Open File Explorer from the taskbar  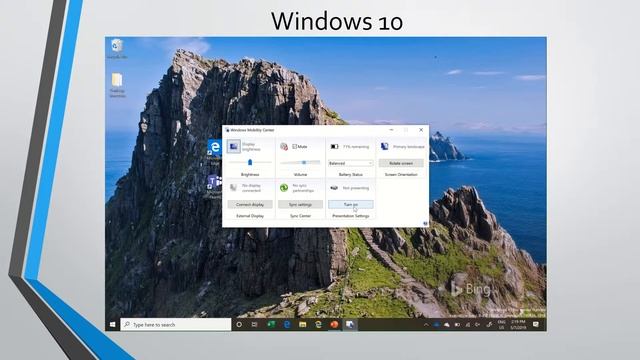[302, 324]
